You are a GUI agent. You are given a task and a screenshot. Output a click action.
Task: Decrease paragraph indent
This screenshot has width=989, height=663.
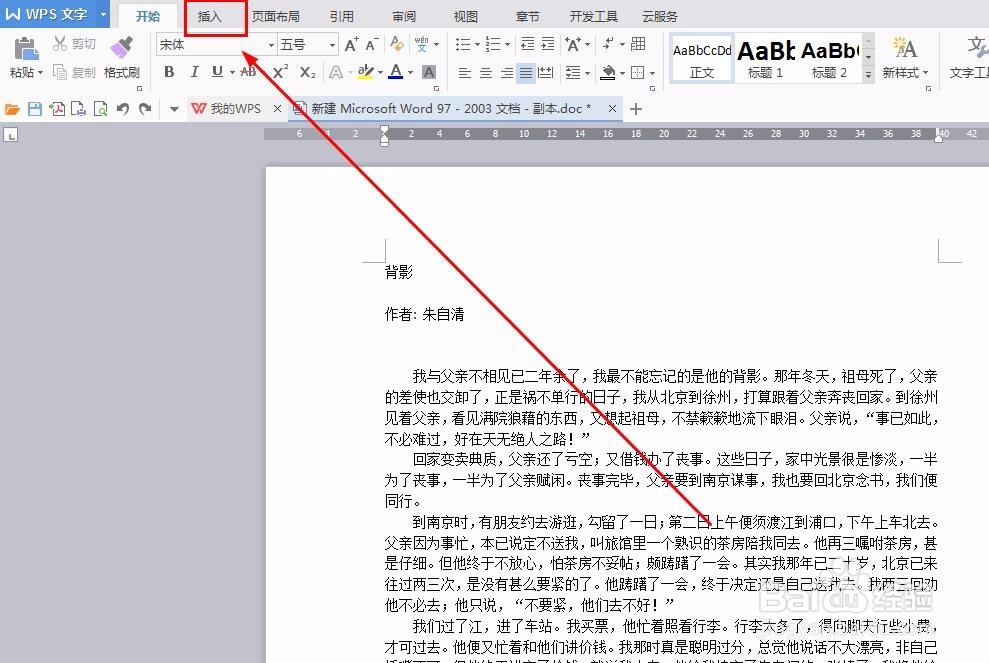(527, 44)
